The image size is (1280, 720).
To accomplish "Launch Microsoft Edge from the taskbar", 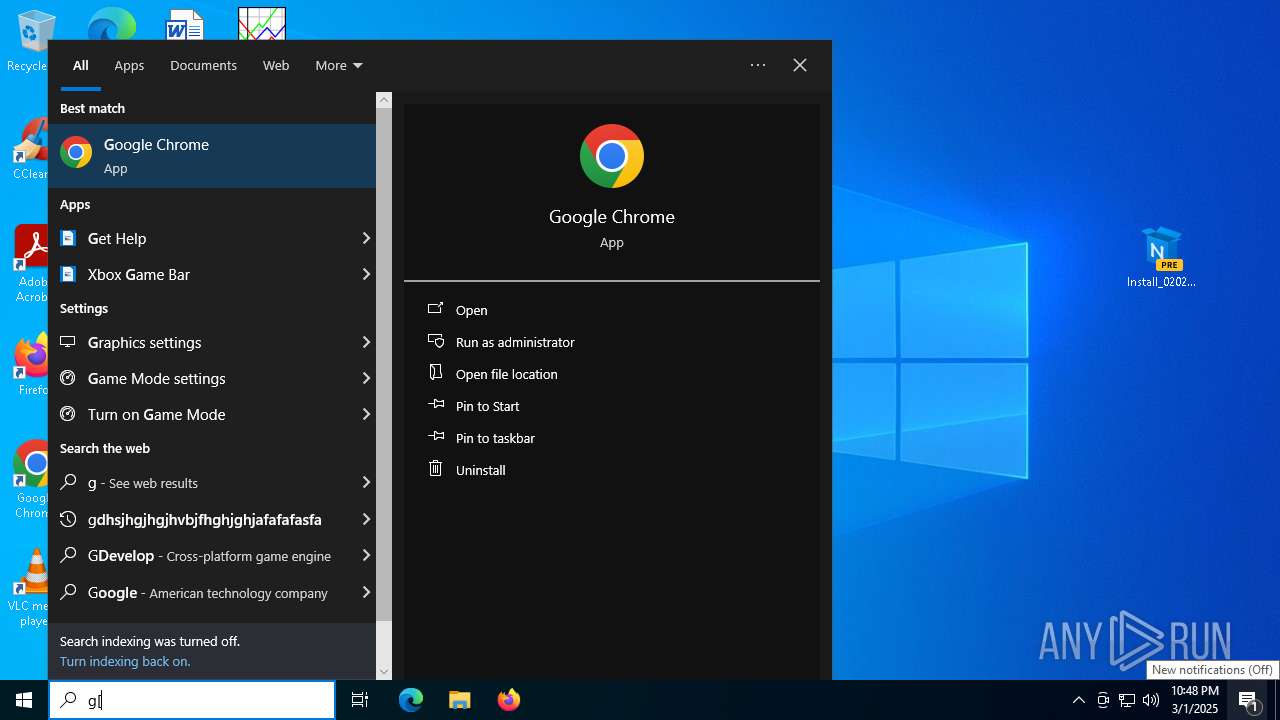I will 411,700.
